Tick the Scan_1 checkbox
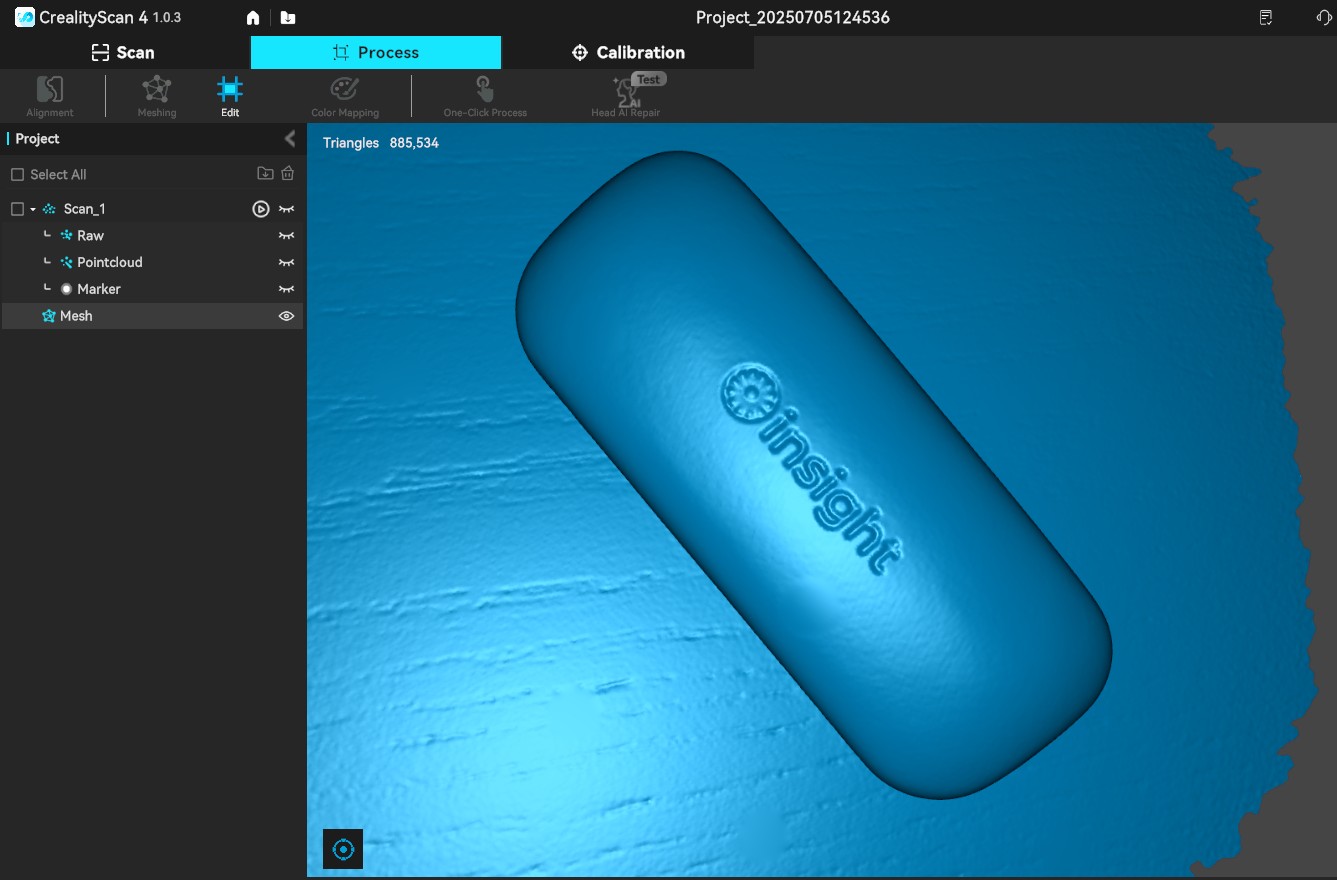This screenshot has width=1337, height=880. (x=17, y=209)
